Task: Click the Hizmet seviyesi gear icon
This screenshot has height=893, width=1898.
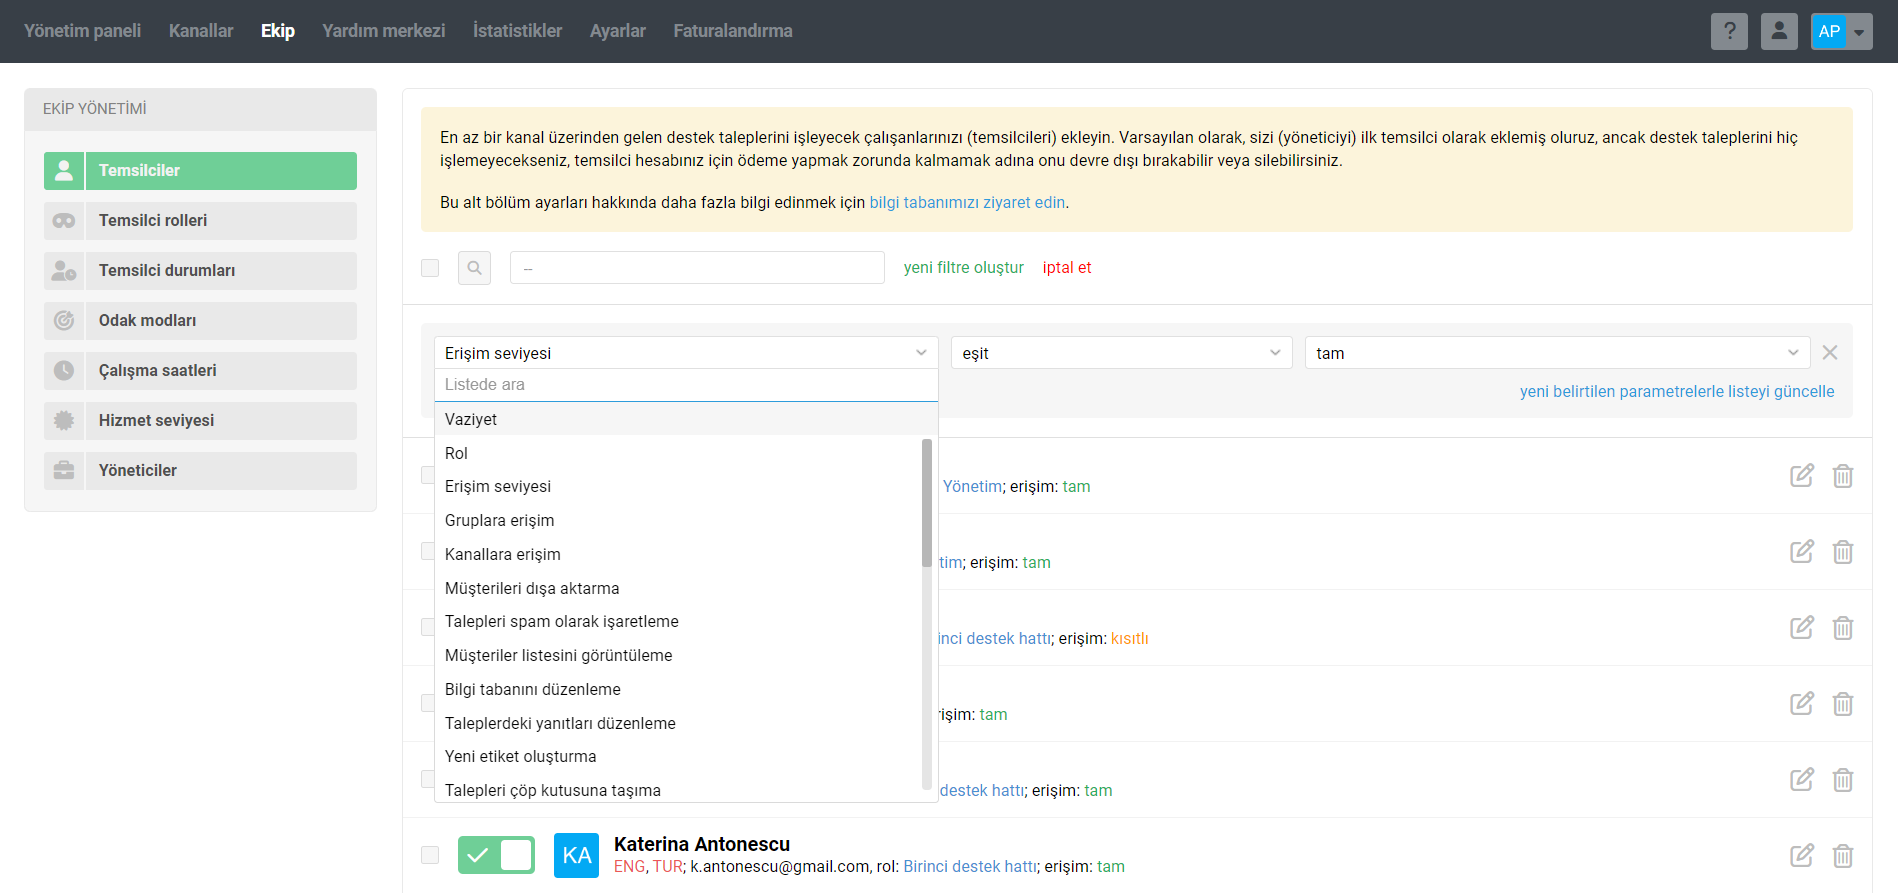Action: (x=64, y=421)
